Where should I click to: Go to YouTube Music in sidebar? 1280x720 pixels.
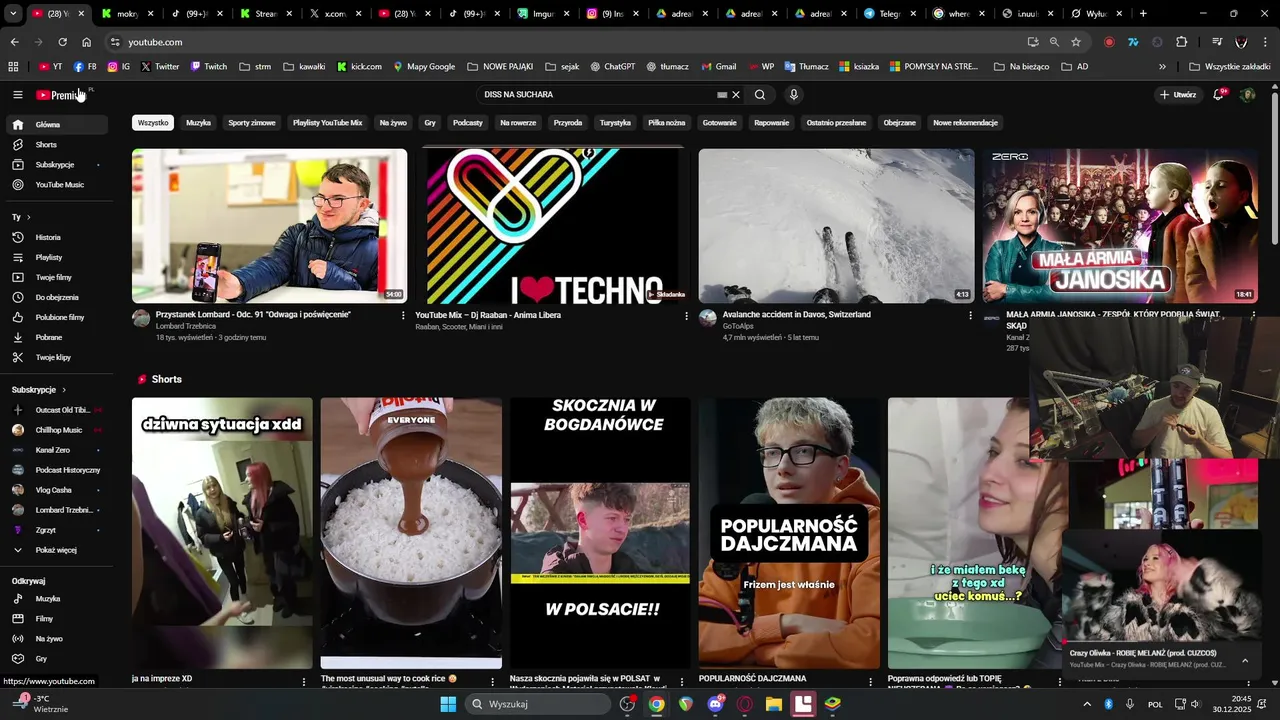tap(58, 185)
